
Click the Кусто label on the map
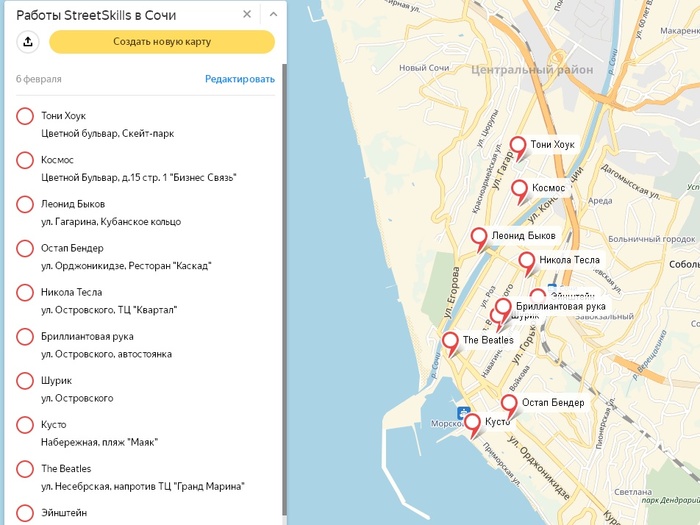[x=497, y=422]
